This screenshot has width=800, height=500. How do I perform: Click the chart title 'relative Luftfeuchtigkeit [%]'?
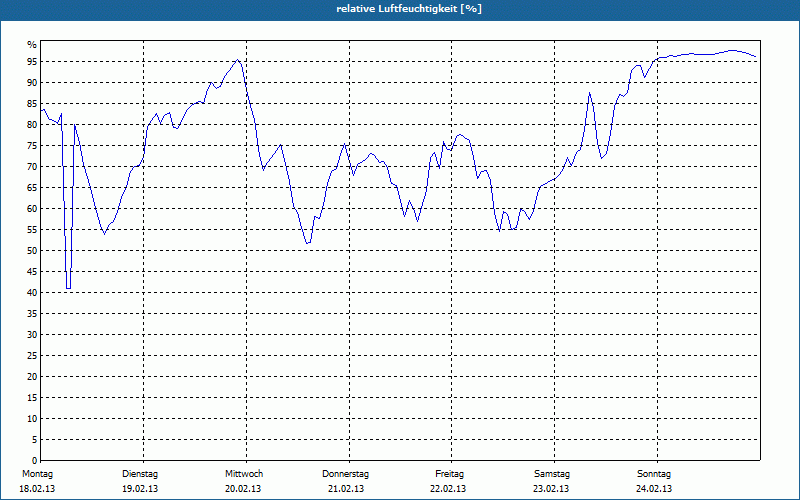409,9
